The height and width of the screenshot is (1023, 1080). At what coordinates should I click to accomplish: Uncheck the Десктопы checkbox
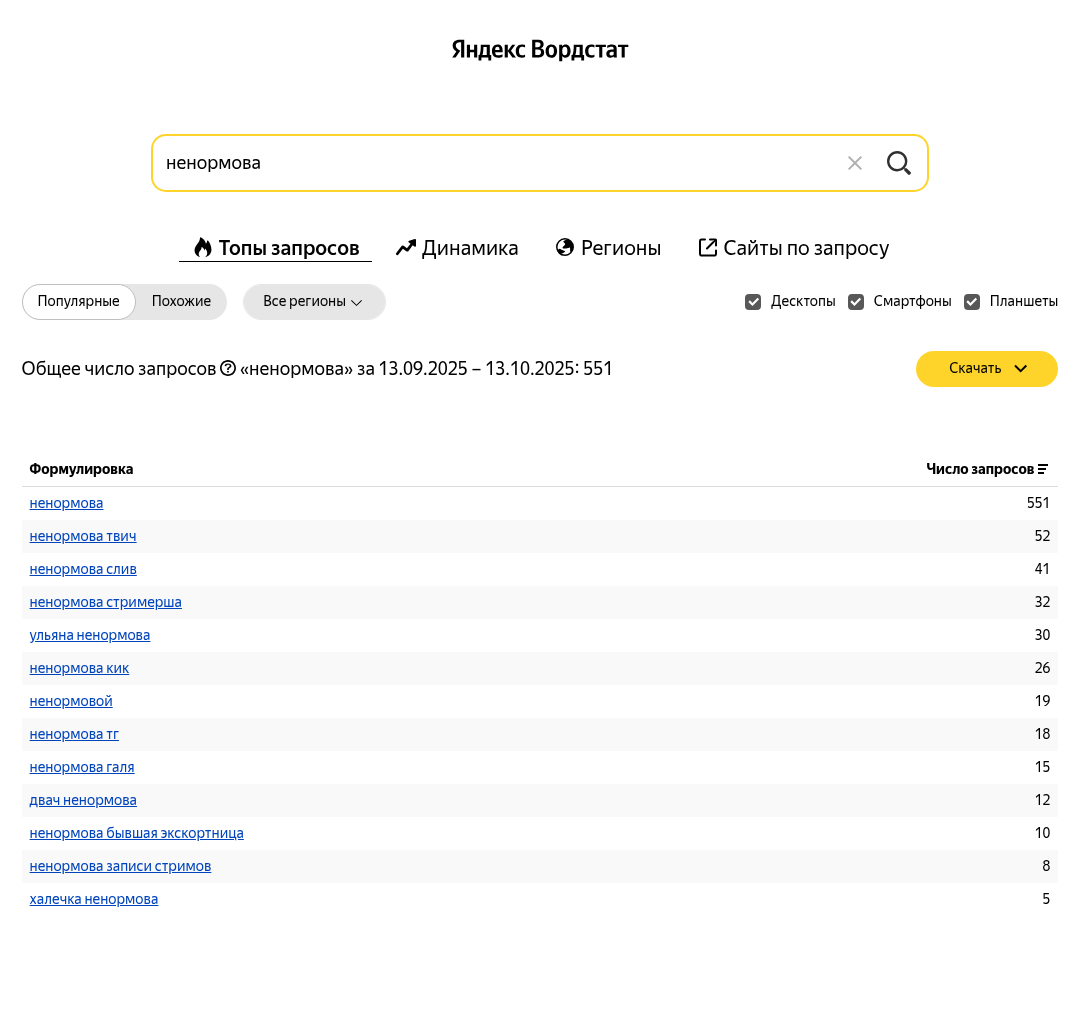click(x=753, y=302)
